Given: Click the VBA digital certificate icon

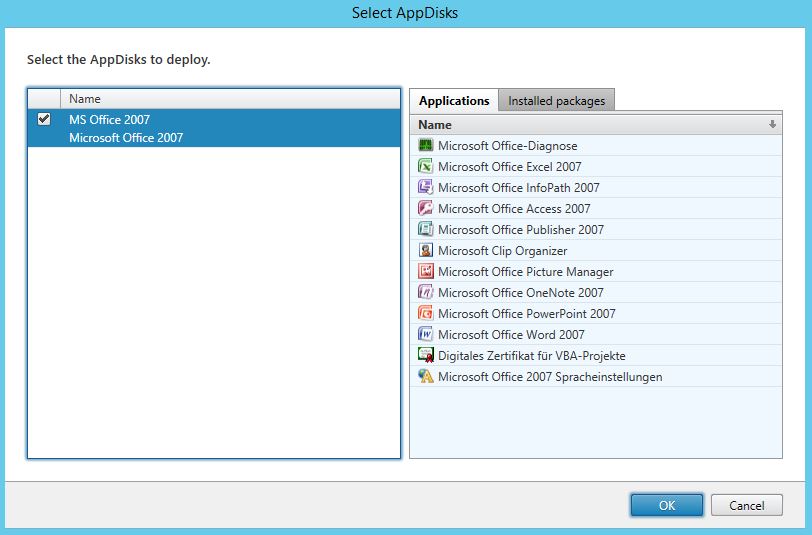Looking at the screenshot, I should pos(425,356).
